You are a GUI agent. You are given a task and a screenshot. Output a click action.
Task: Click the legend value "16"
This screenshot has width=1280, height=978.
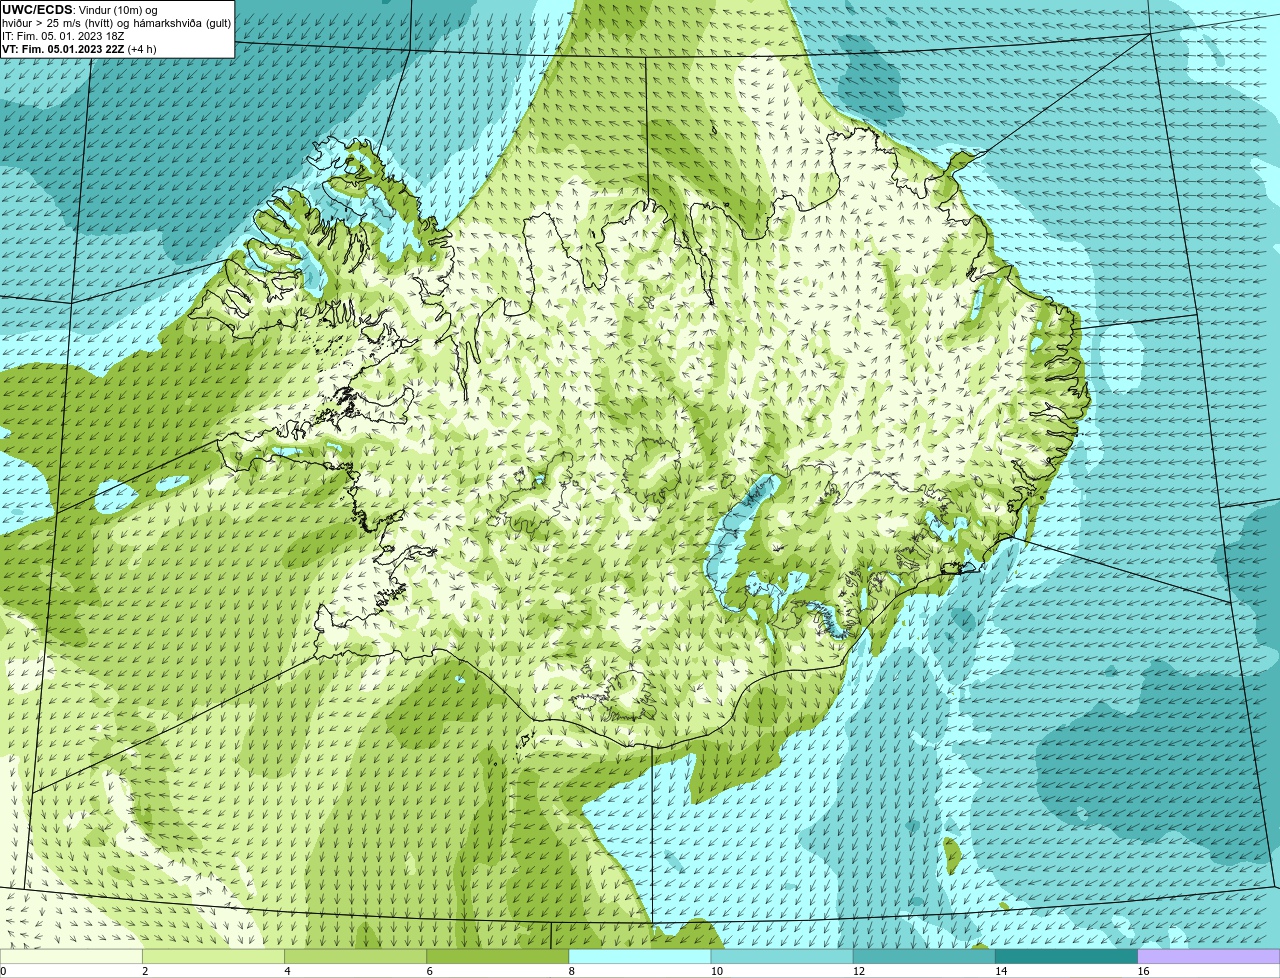(1143, 971)
